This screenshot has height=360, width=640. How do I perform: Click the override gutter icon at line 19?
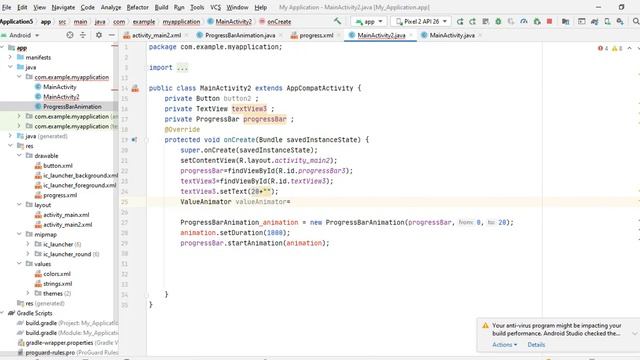click(x=134, y=140)
